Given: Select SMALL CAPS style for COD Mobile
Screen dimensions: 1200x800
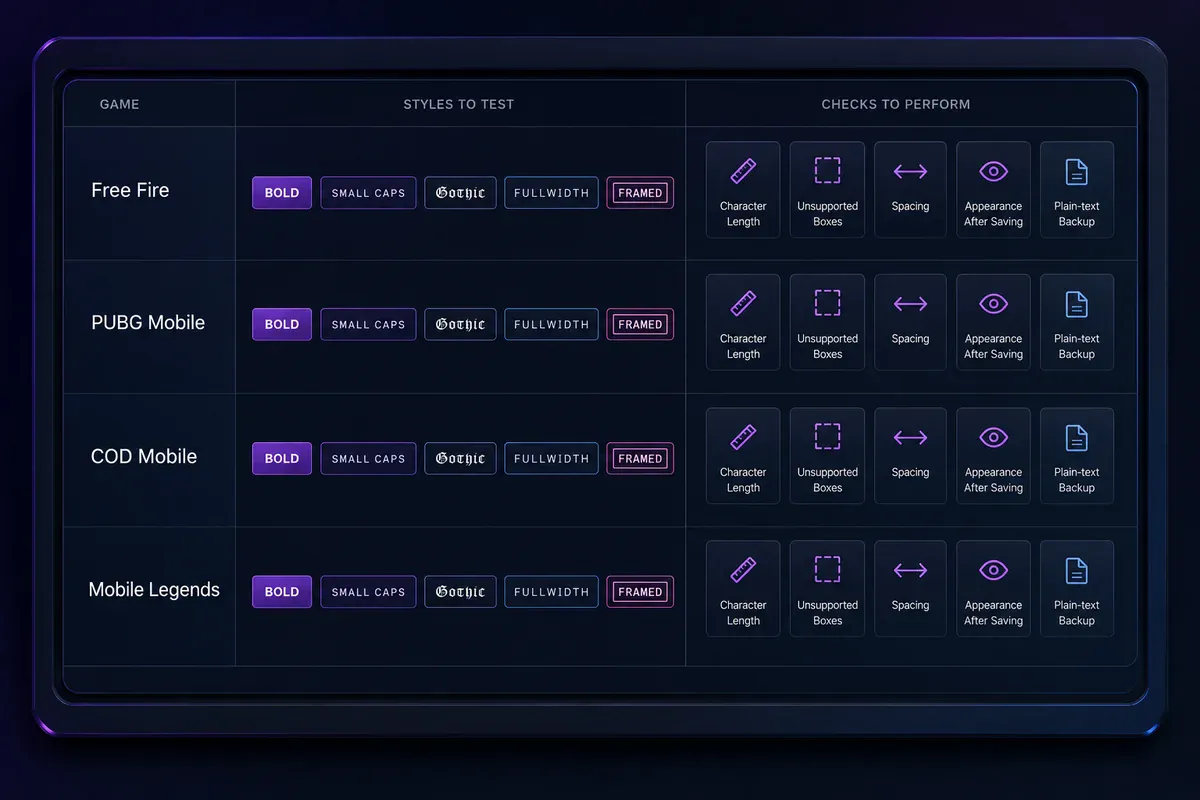Looking at the screenshot, I should pyautogui.click(x=368, y=458).
